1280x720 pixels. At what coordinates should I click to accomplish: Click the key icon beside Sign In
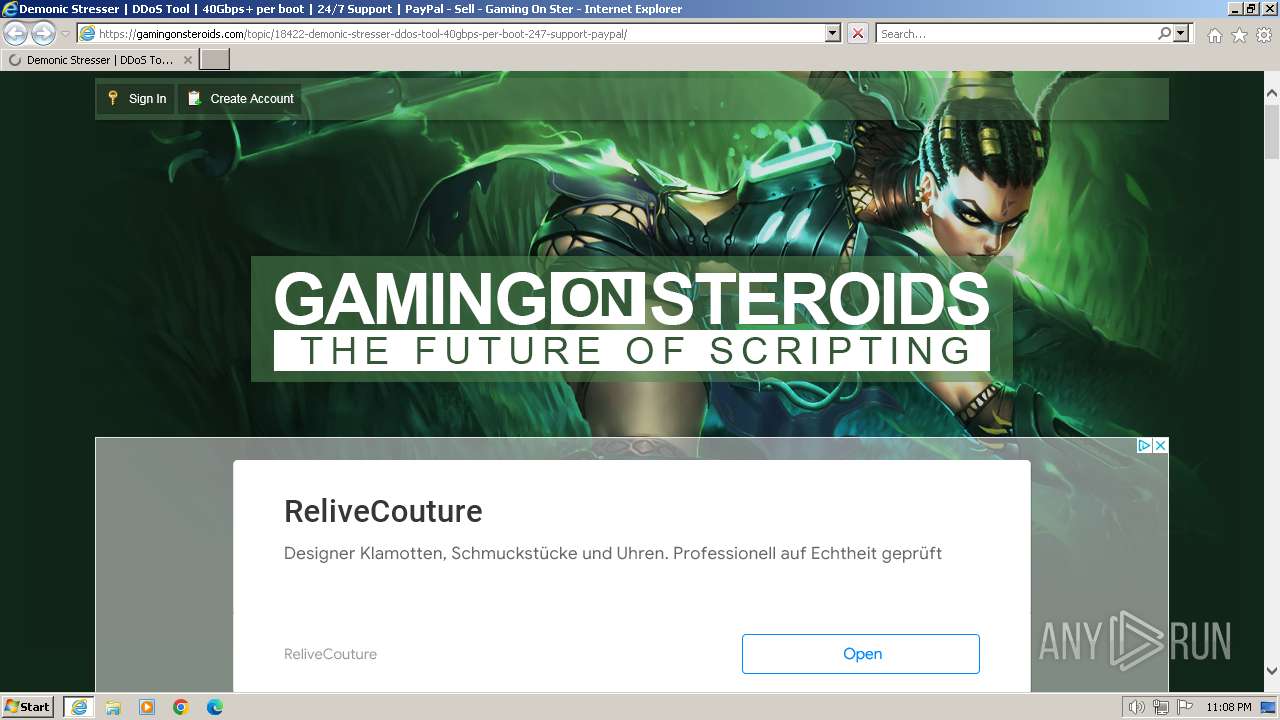coord(113,98)
